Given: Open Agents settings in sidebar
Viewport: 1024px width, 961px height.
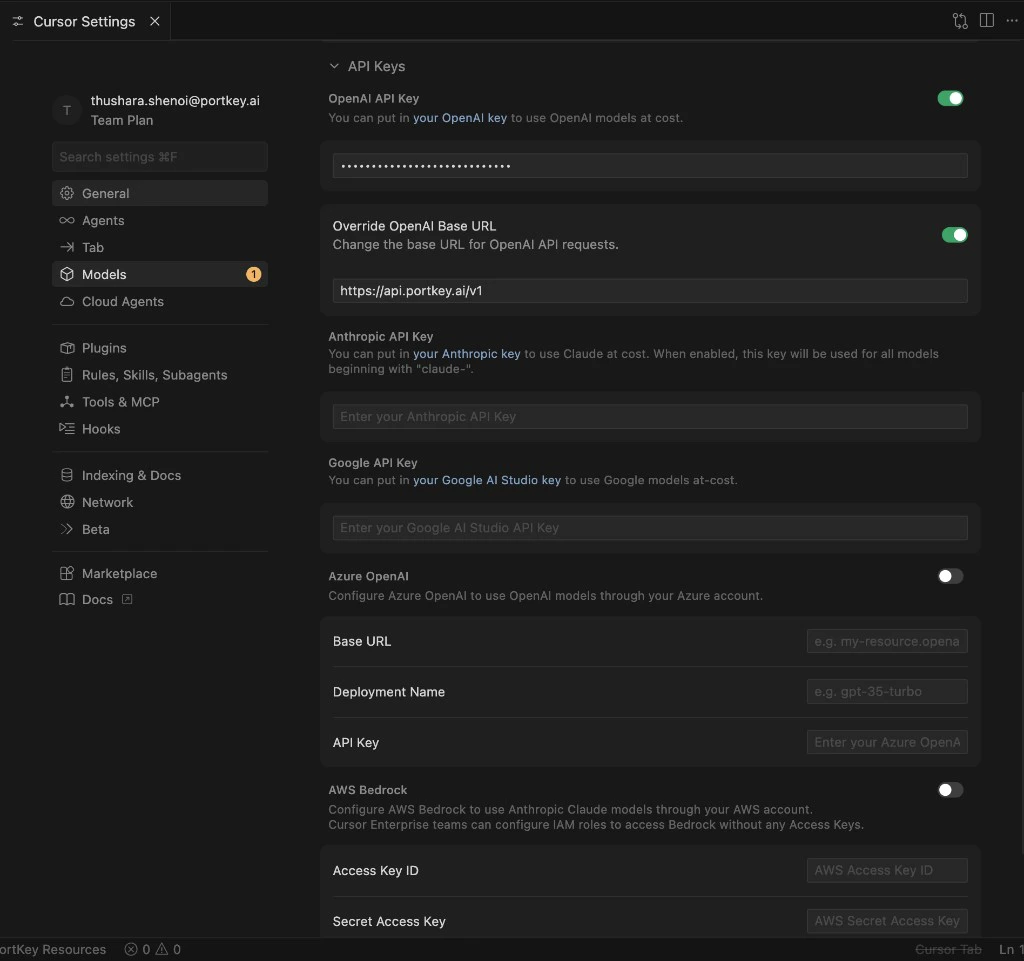Looking at the screenshot, I should pyautogui.click(x=160, y=221).
